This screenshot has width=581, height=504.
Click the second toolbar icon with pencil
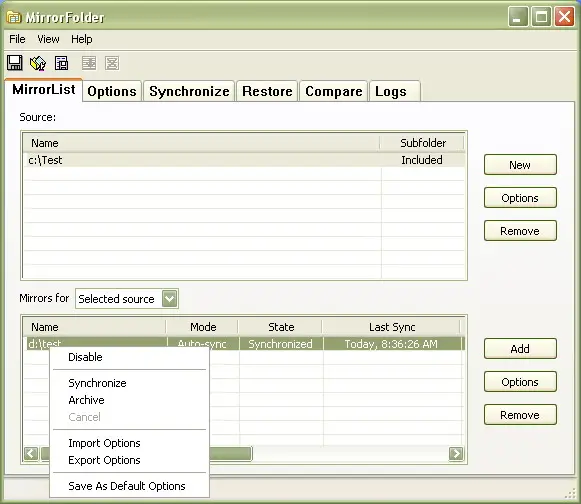(38, 63)
